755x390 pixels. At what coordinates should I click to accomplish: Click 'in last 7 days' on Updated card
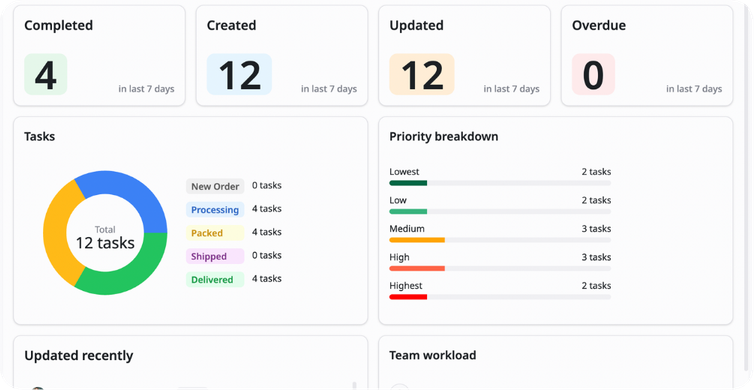tap(511, 89)
